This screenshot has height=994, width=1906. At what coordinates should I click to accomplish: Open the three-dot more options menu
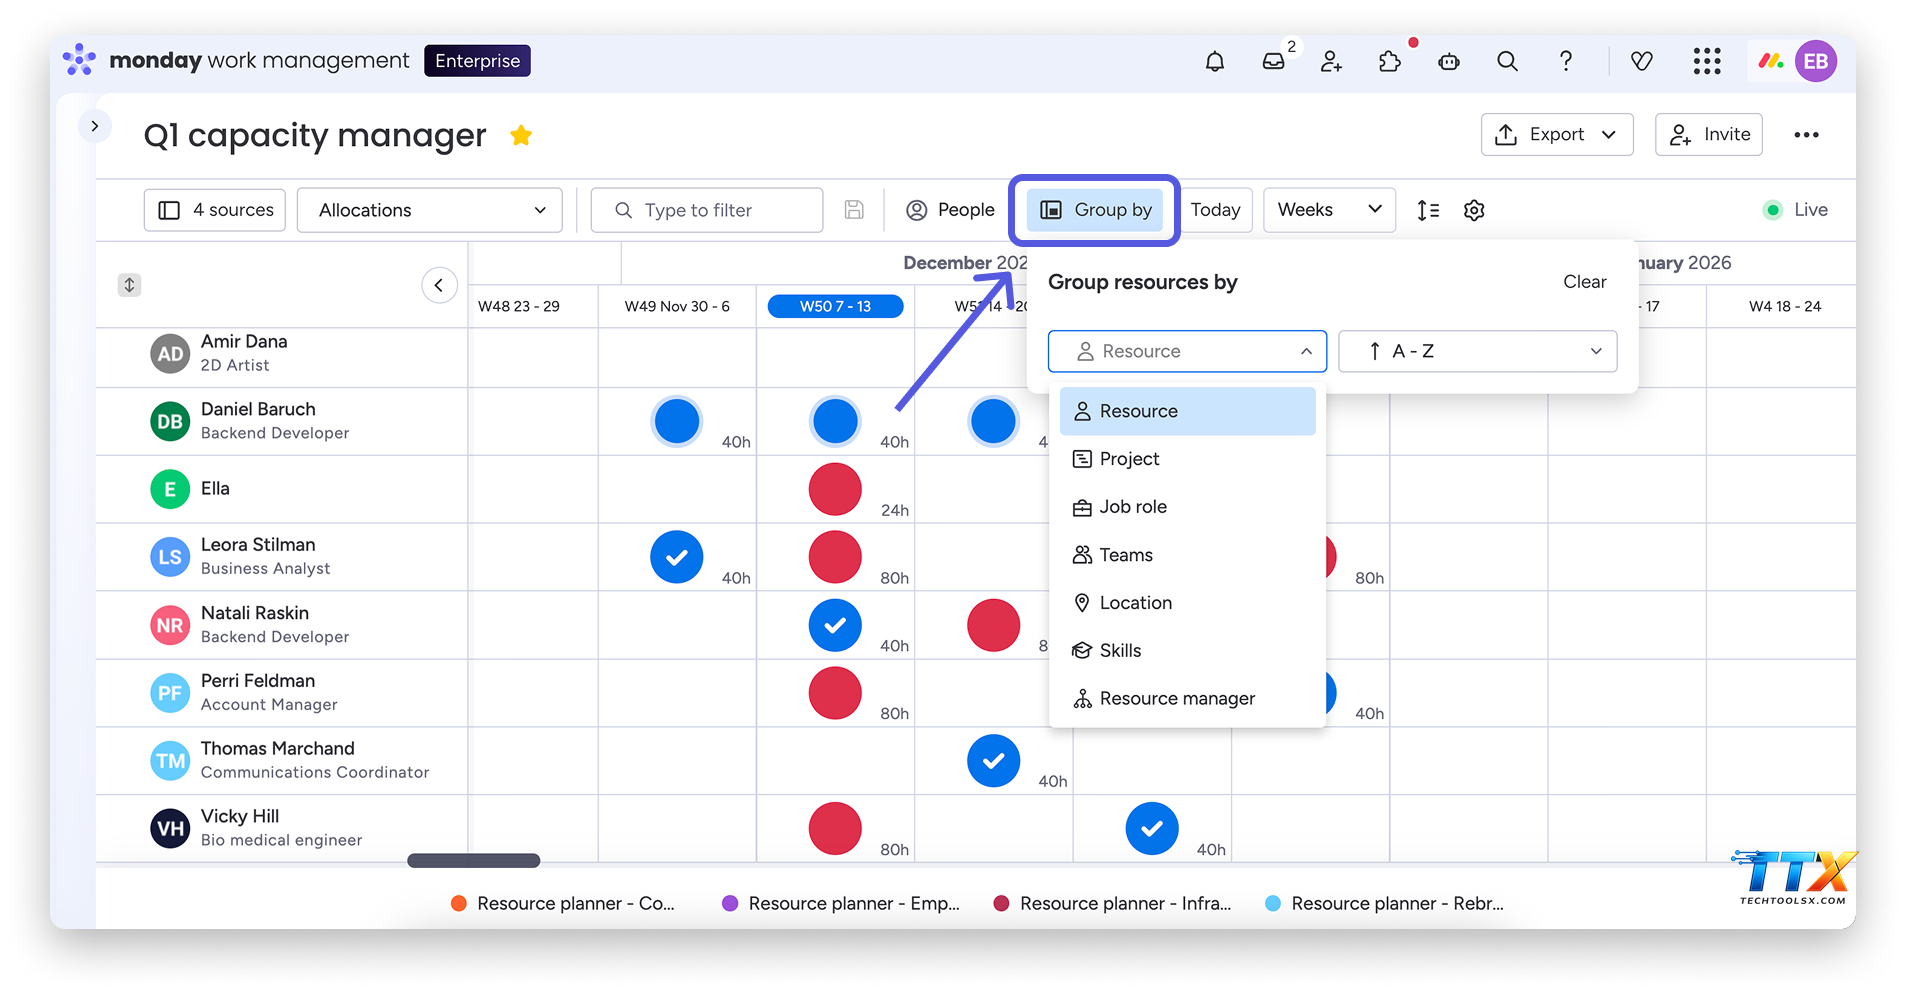[1806, 135]
